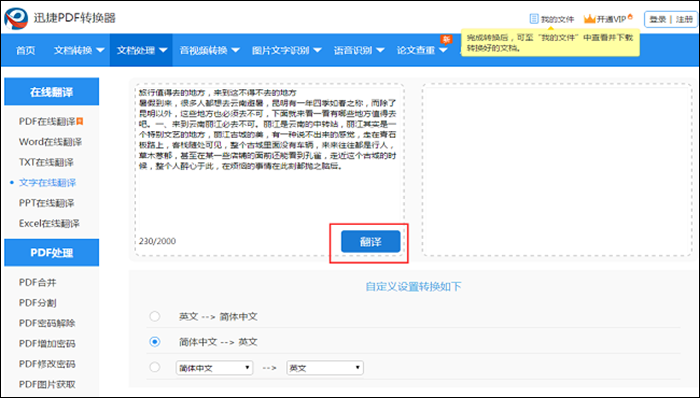Click the 登录 link
The height and width of the screenshot is (398, 700).
click(658, 19)
